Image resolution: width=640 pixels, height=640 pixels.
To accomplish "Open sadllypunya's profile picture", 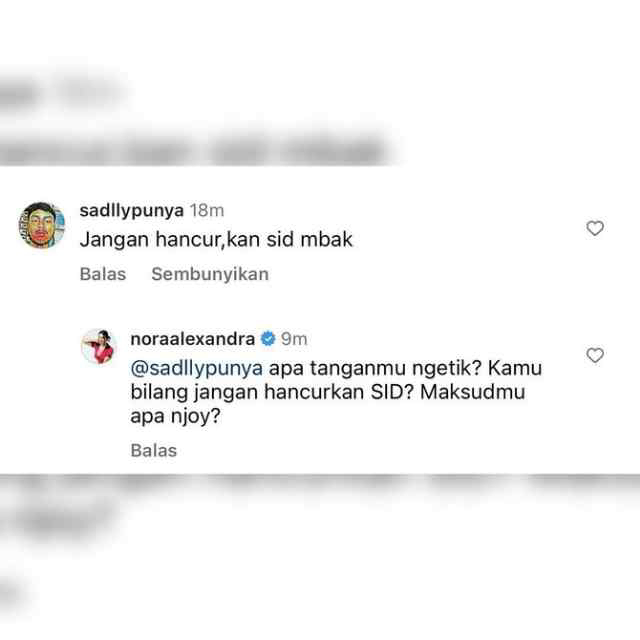I will pos(42,225).
